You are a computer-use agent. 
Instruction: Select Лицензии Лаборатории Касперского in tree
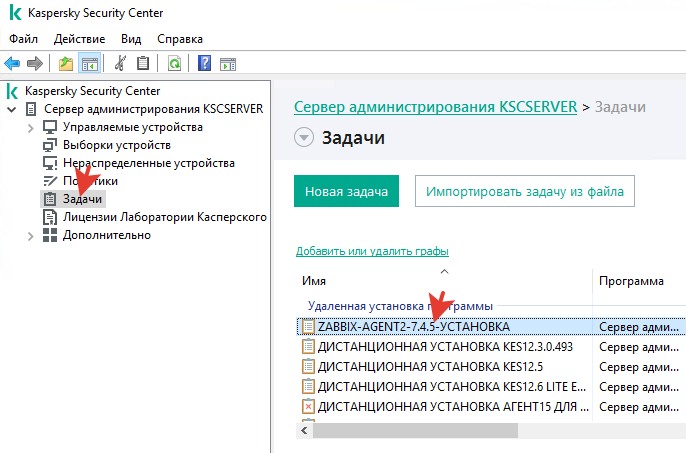click(x=164, y=217)
